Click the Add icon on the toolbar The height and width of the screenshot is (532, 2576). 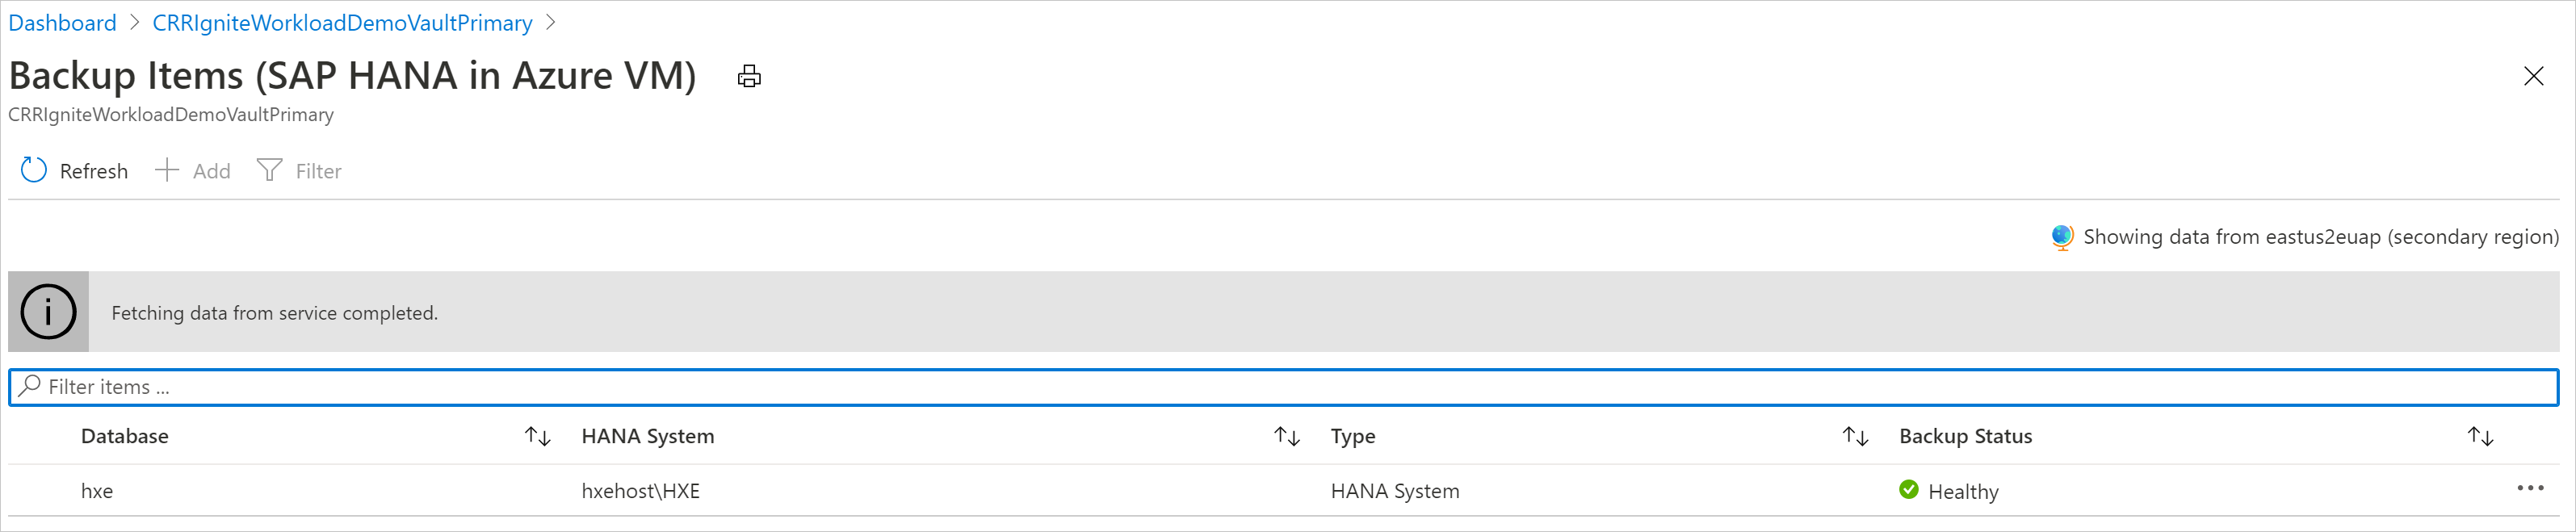tap(166, 170)
